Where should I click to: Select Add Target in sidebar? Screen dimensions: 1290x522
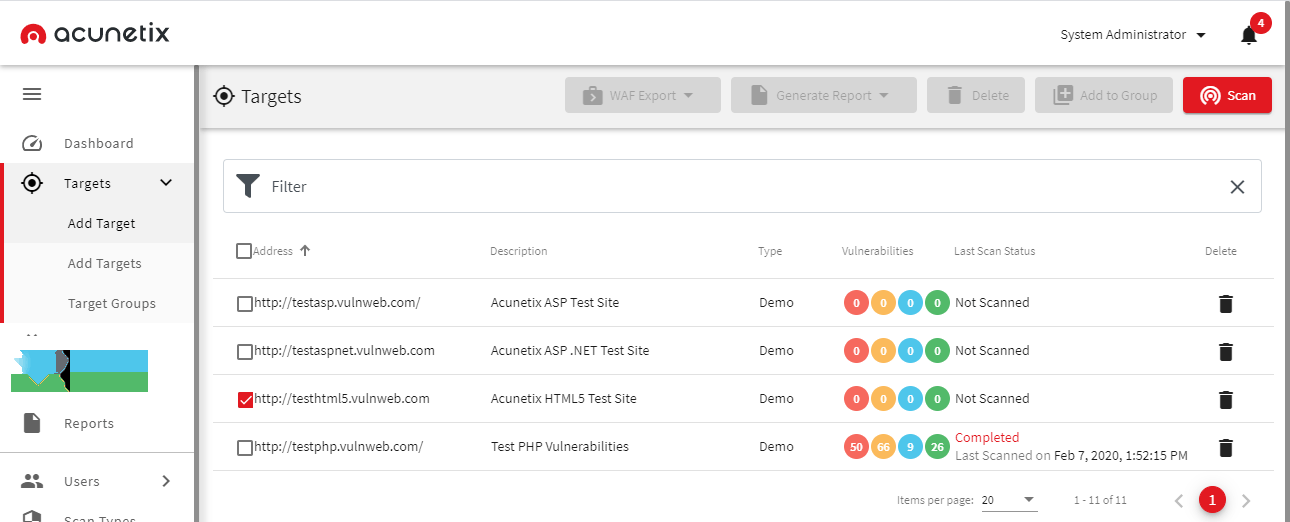[x=101, y=223]
